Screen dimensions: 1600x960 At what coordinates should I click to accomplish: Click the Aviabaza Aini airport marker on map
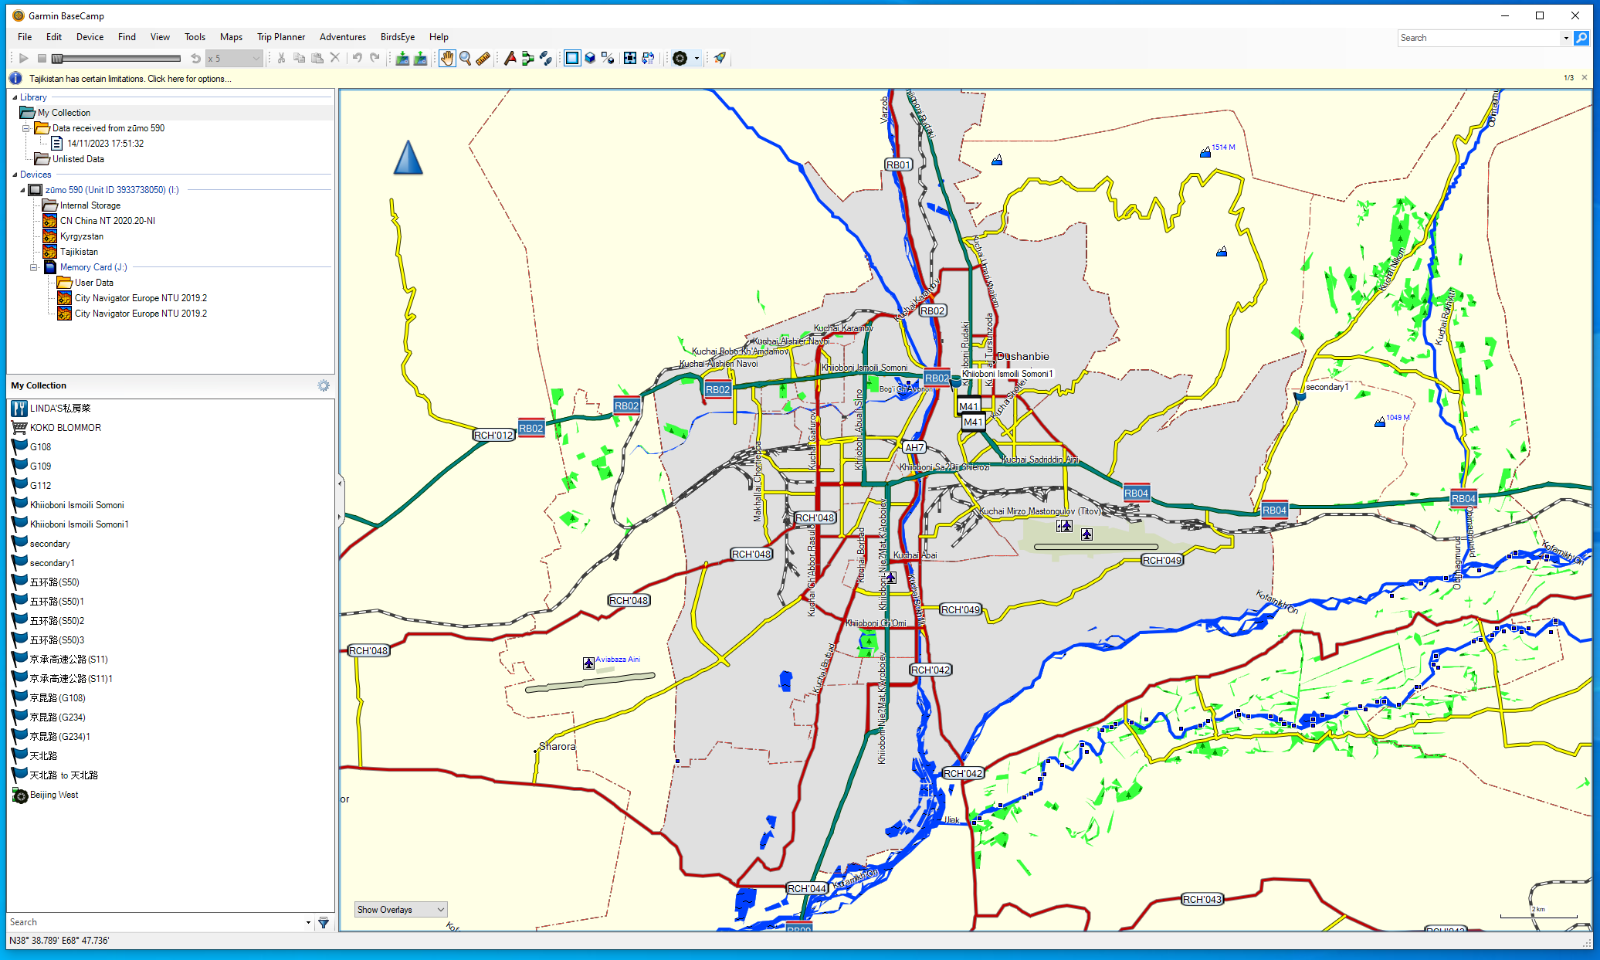click(589, 663)
